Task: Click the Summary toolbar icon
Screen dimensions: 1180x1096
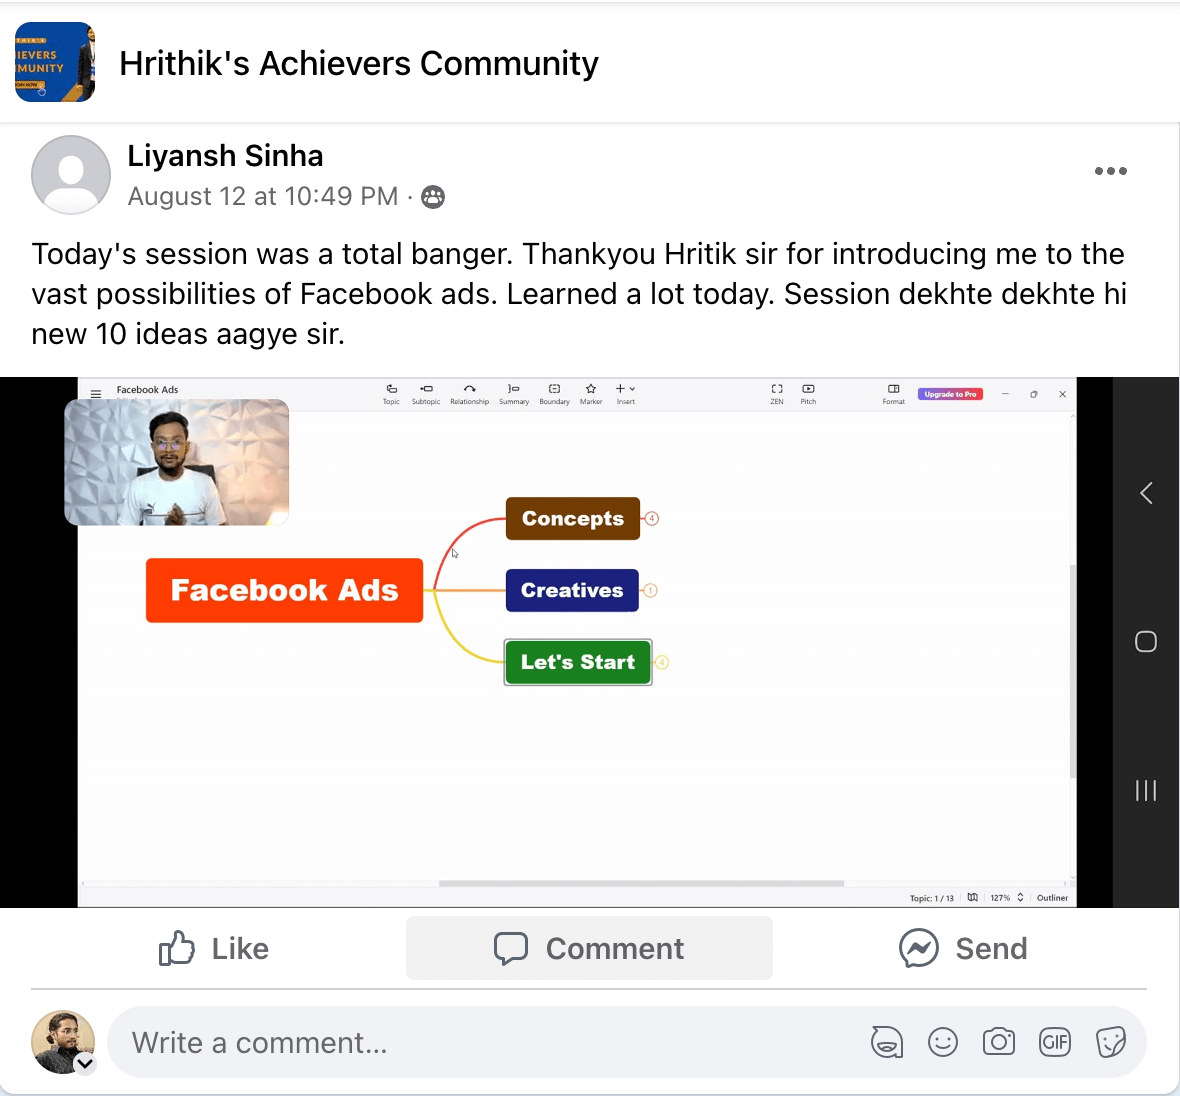Action: pyautogui.click(x=513, y=390)
